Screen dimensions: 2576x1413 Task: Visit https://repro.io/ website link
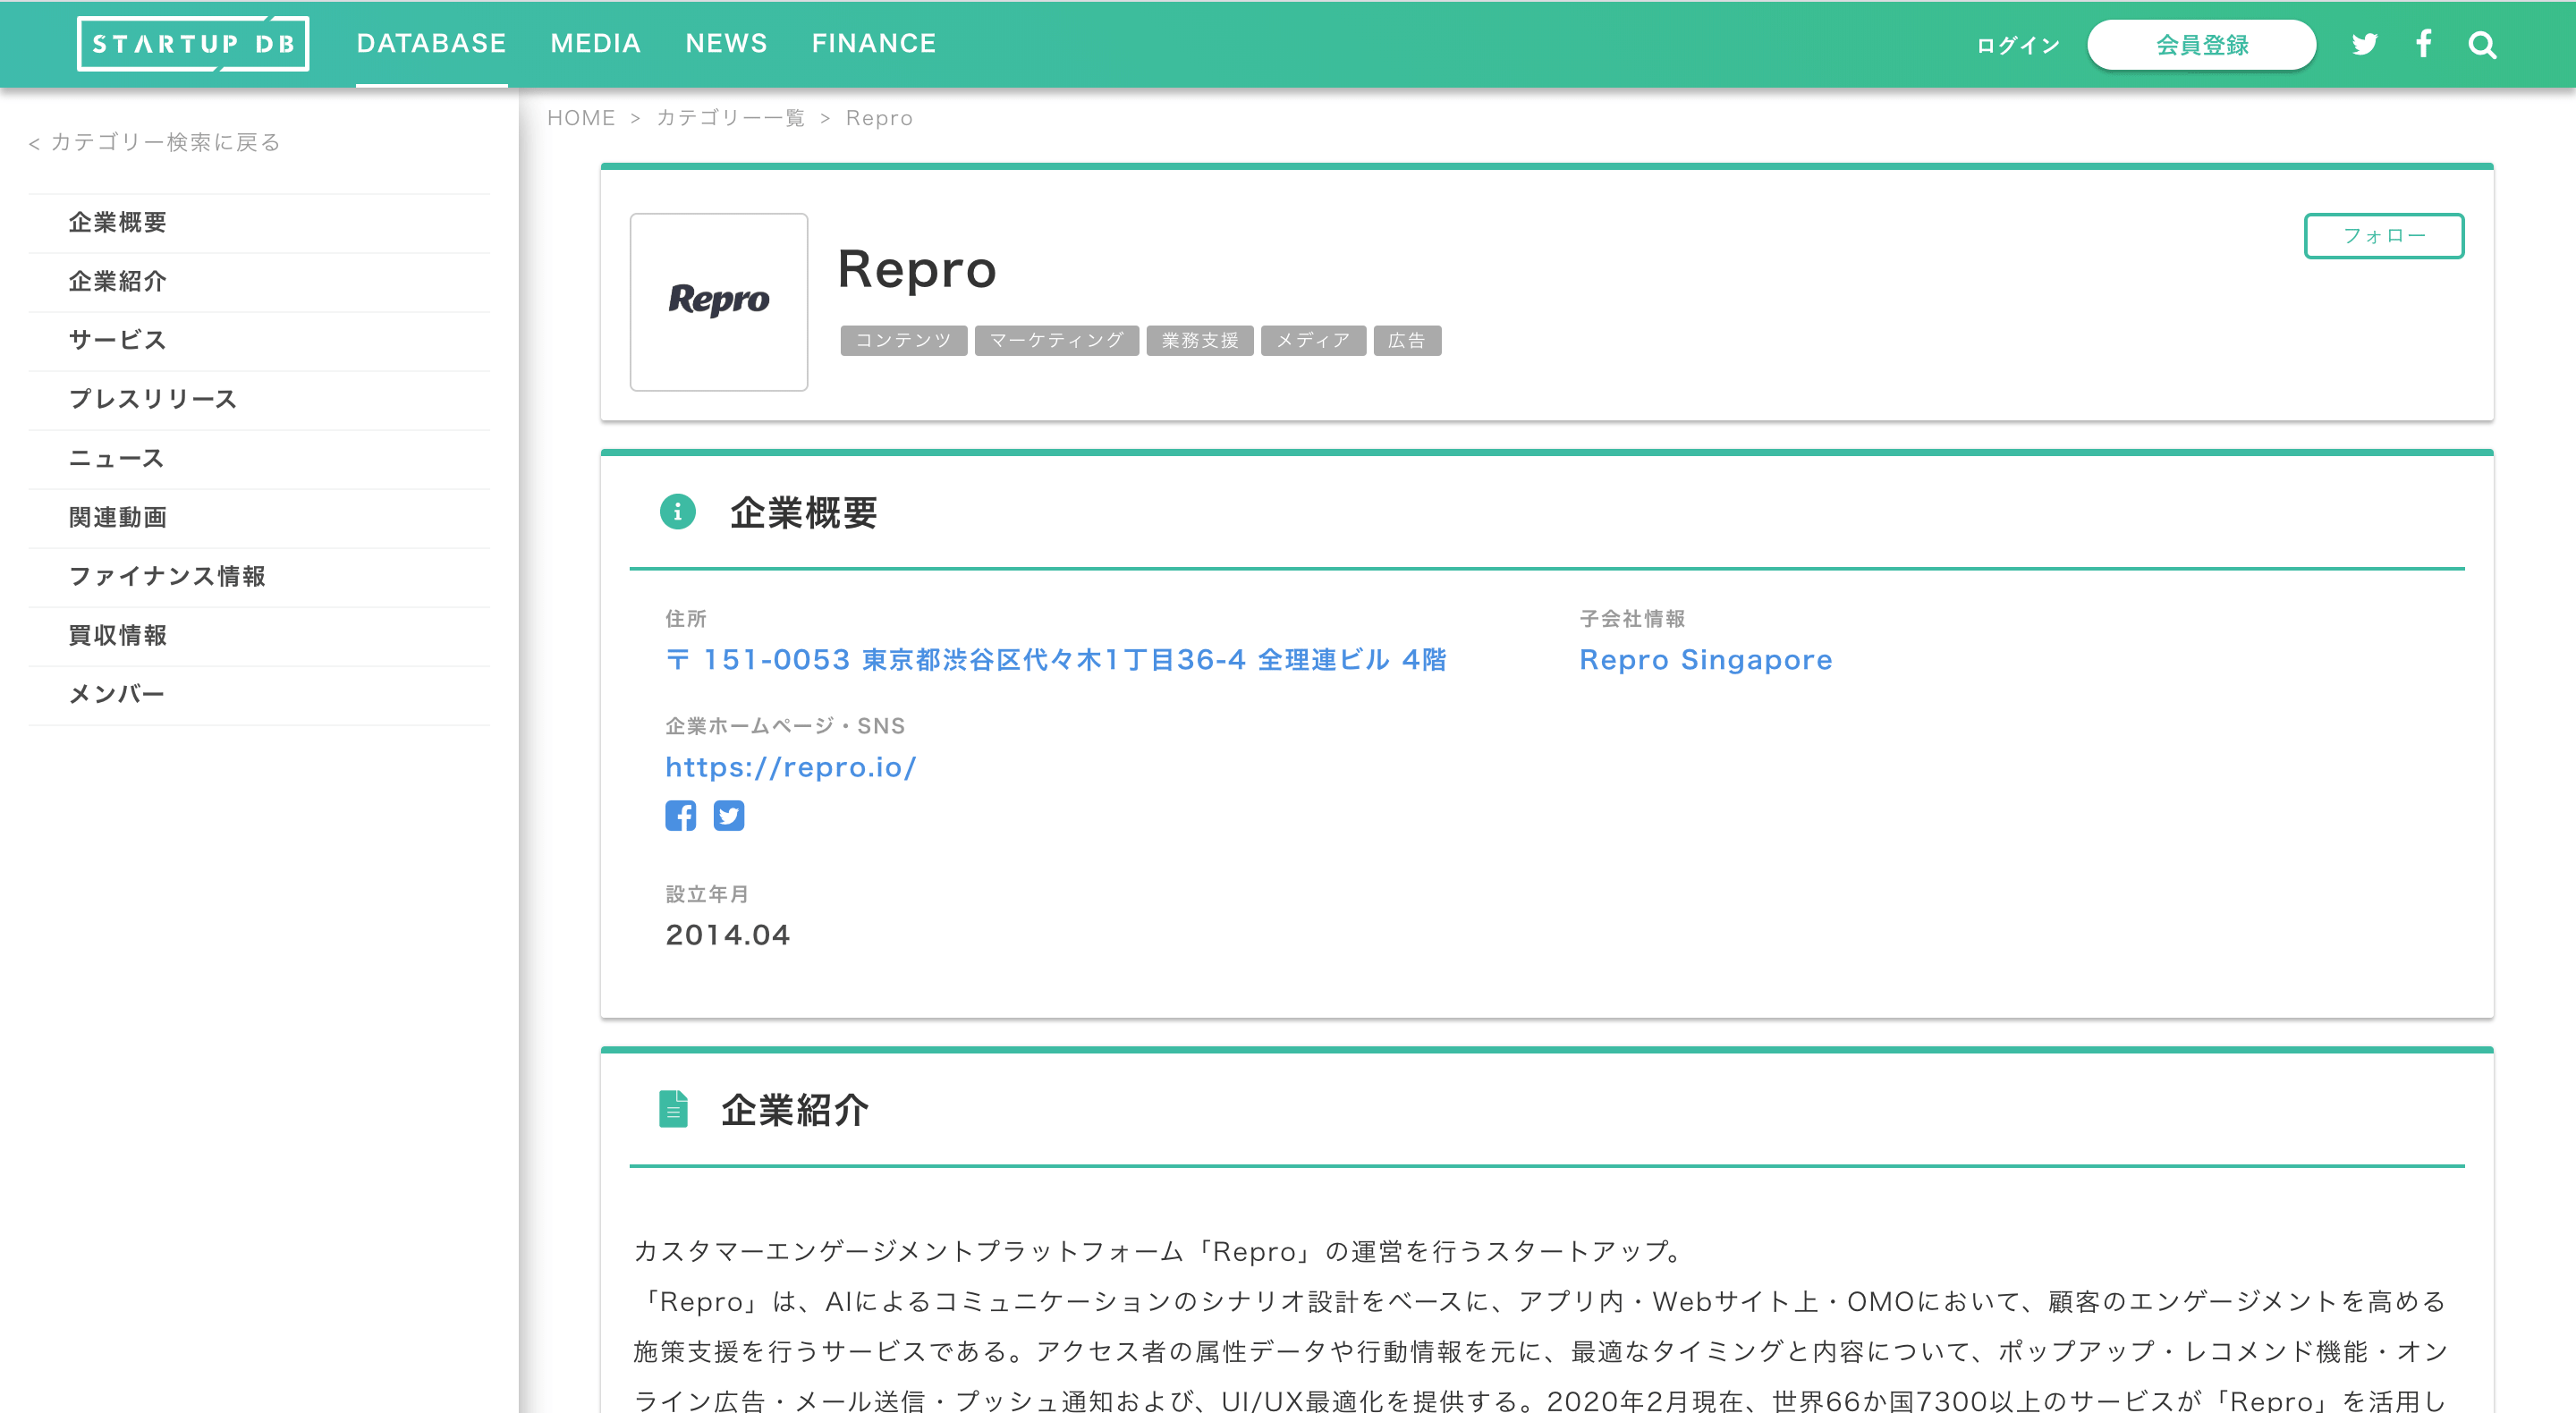click(791, 767)
